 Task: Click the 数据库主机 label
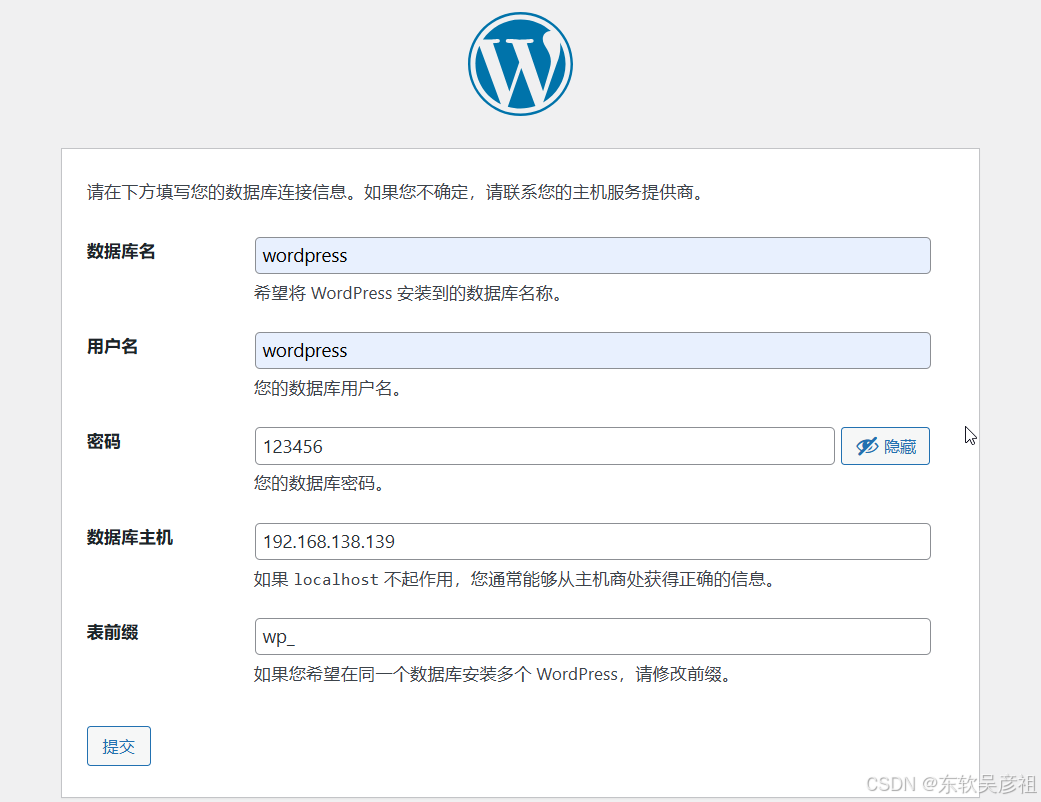129,537
